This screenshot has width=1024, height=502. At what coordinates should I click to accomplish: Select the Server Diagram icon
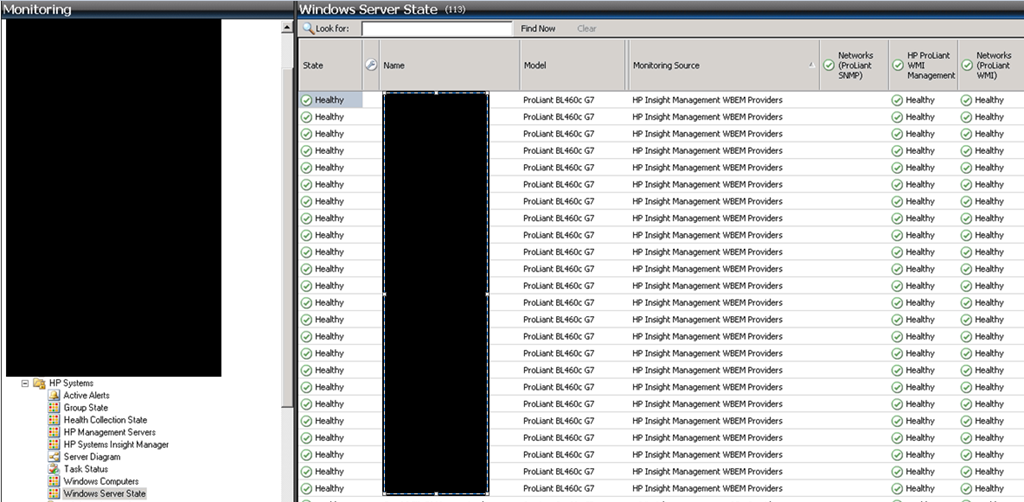pyautogui.click(x=55, y=457)
